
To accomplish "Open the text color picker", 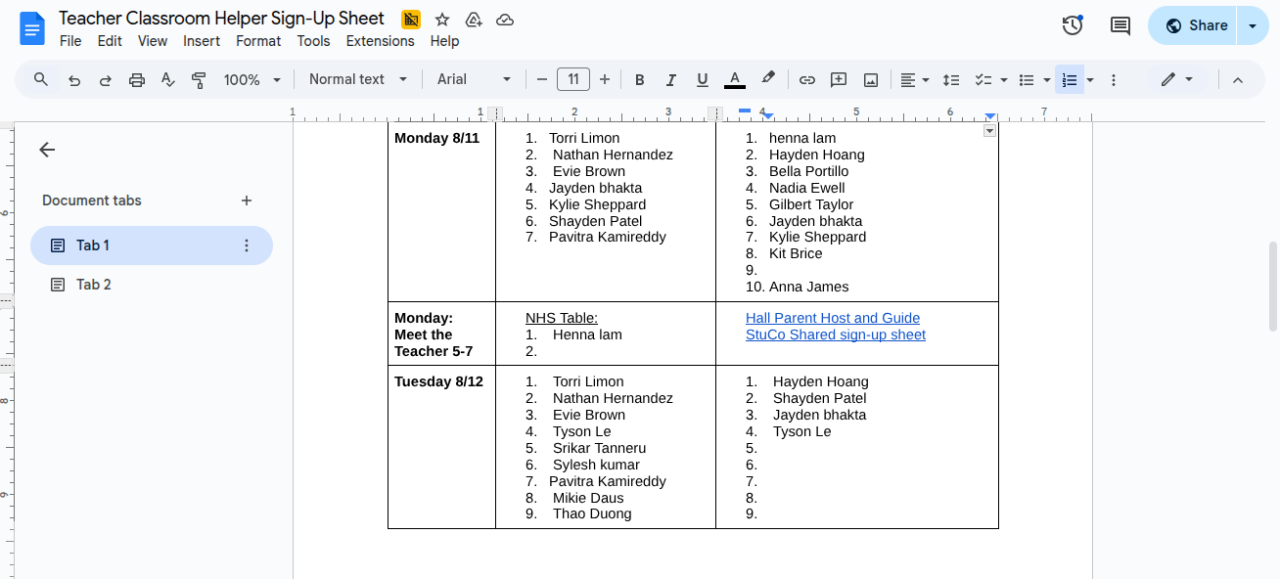I will point(735,80).
